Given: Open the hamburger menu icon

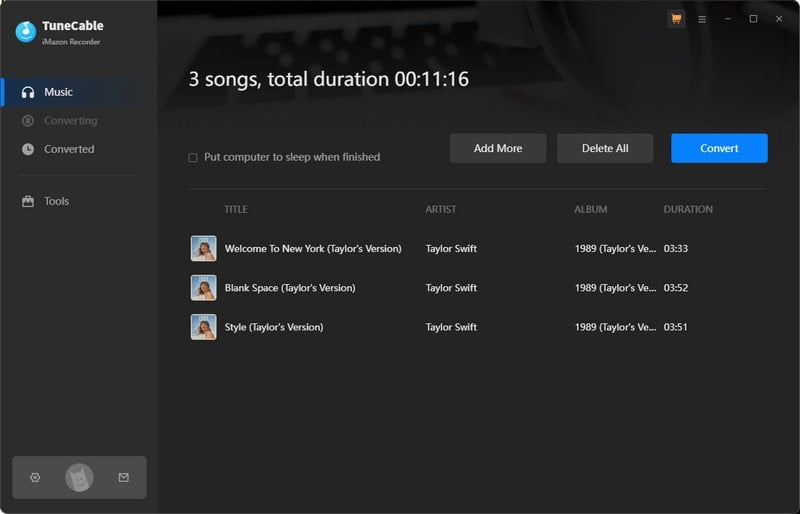Looking at the screenshot, I should coord(702,19).
